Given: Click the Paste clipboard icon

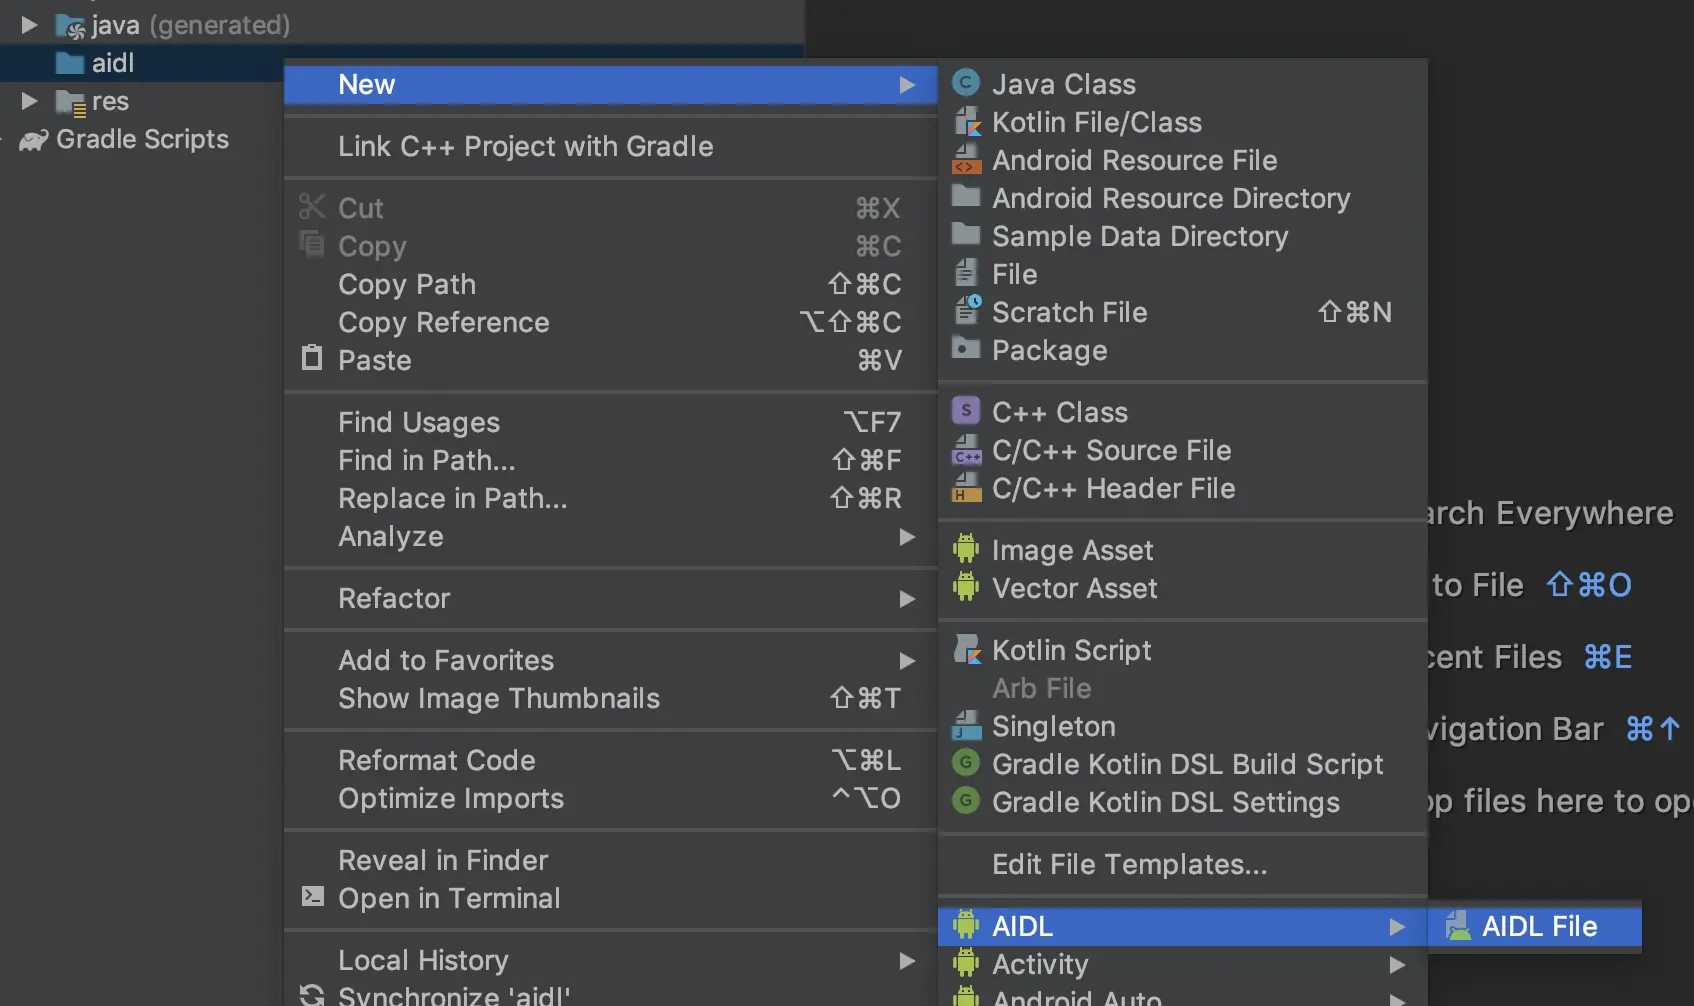Looking at the screenshot, I should (x=313, y=359).
